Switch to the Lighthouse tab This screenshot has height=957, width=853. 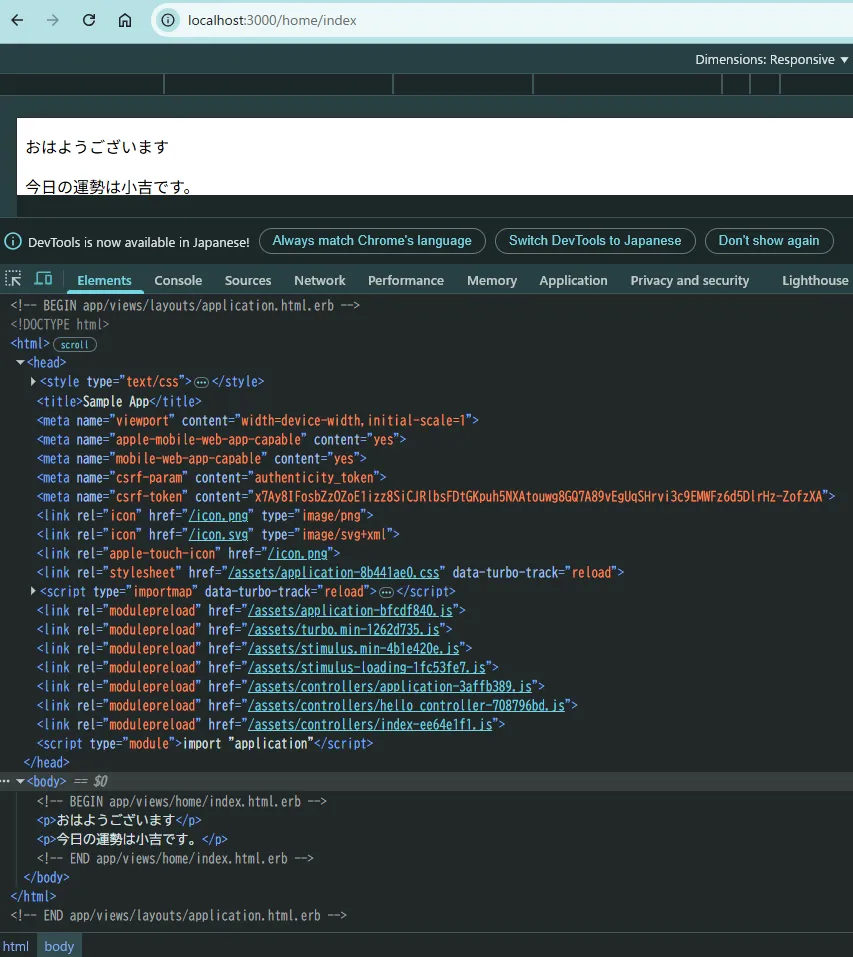point(815,280)
